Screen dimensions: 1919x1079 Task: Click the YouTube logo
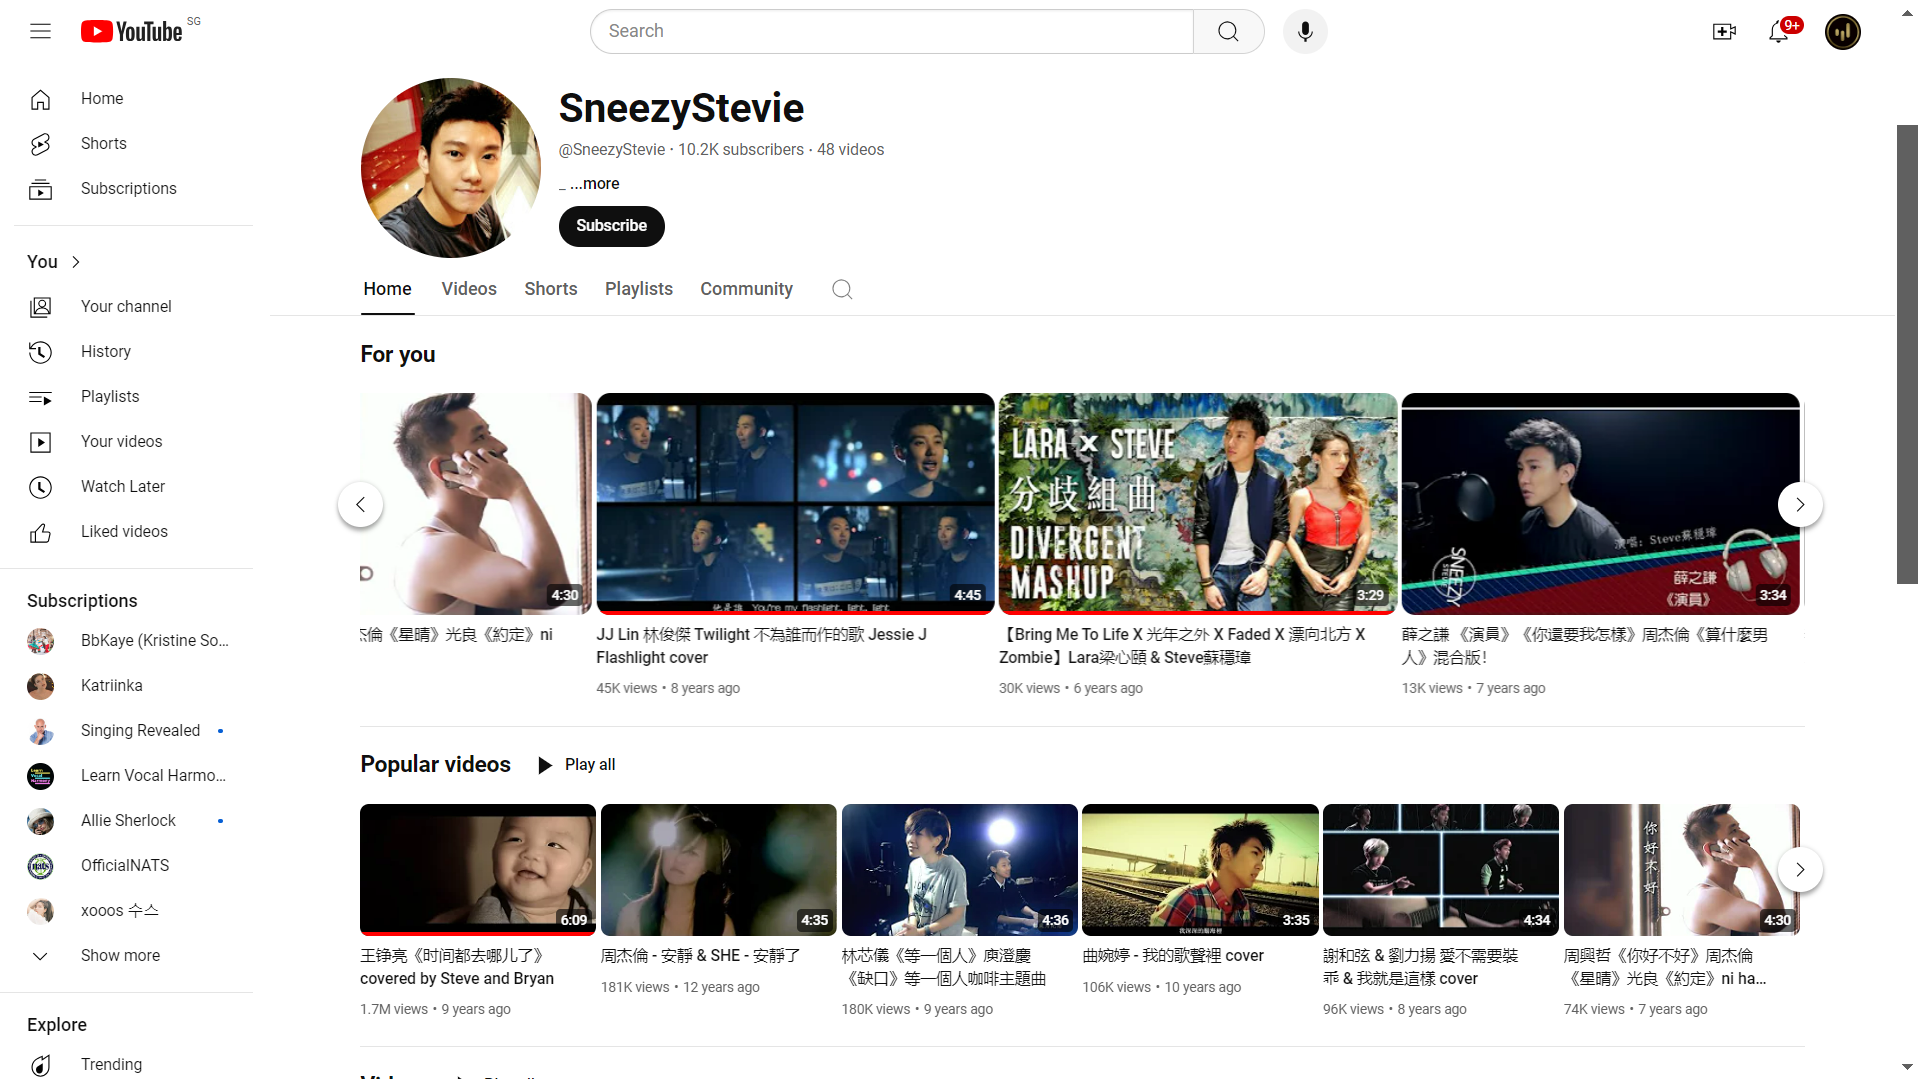[x=132, y=31]
